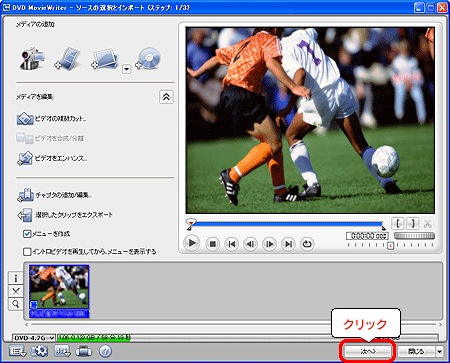The height and width of the screenshot is (363, 450).
Task: Open the dropdown arrow beside slideshow icon
Action: pyautogui.click(x=126, y=69)
